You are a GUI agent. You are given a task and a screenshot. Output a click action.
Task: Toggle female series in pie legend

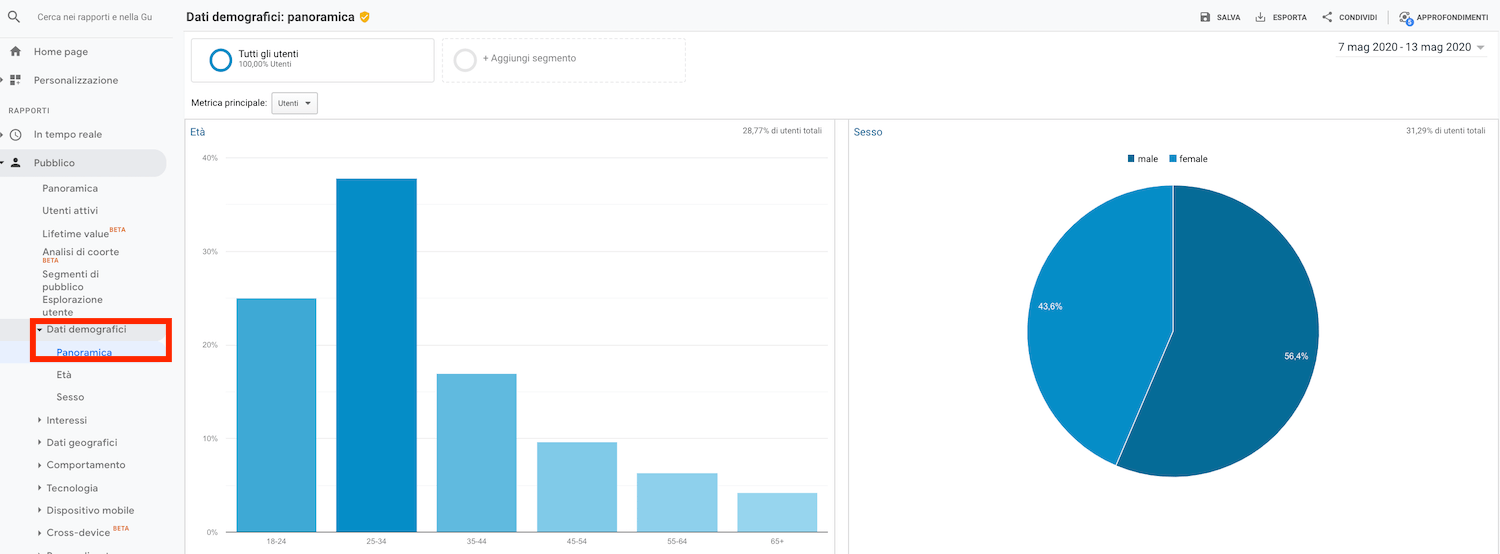pos(1188,159)
